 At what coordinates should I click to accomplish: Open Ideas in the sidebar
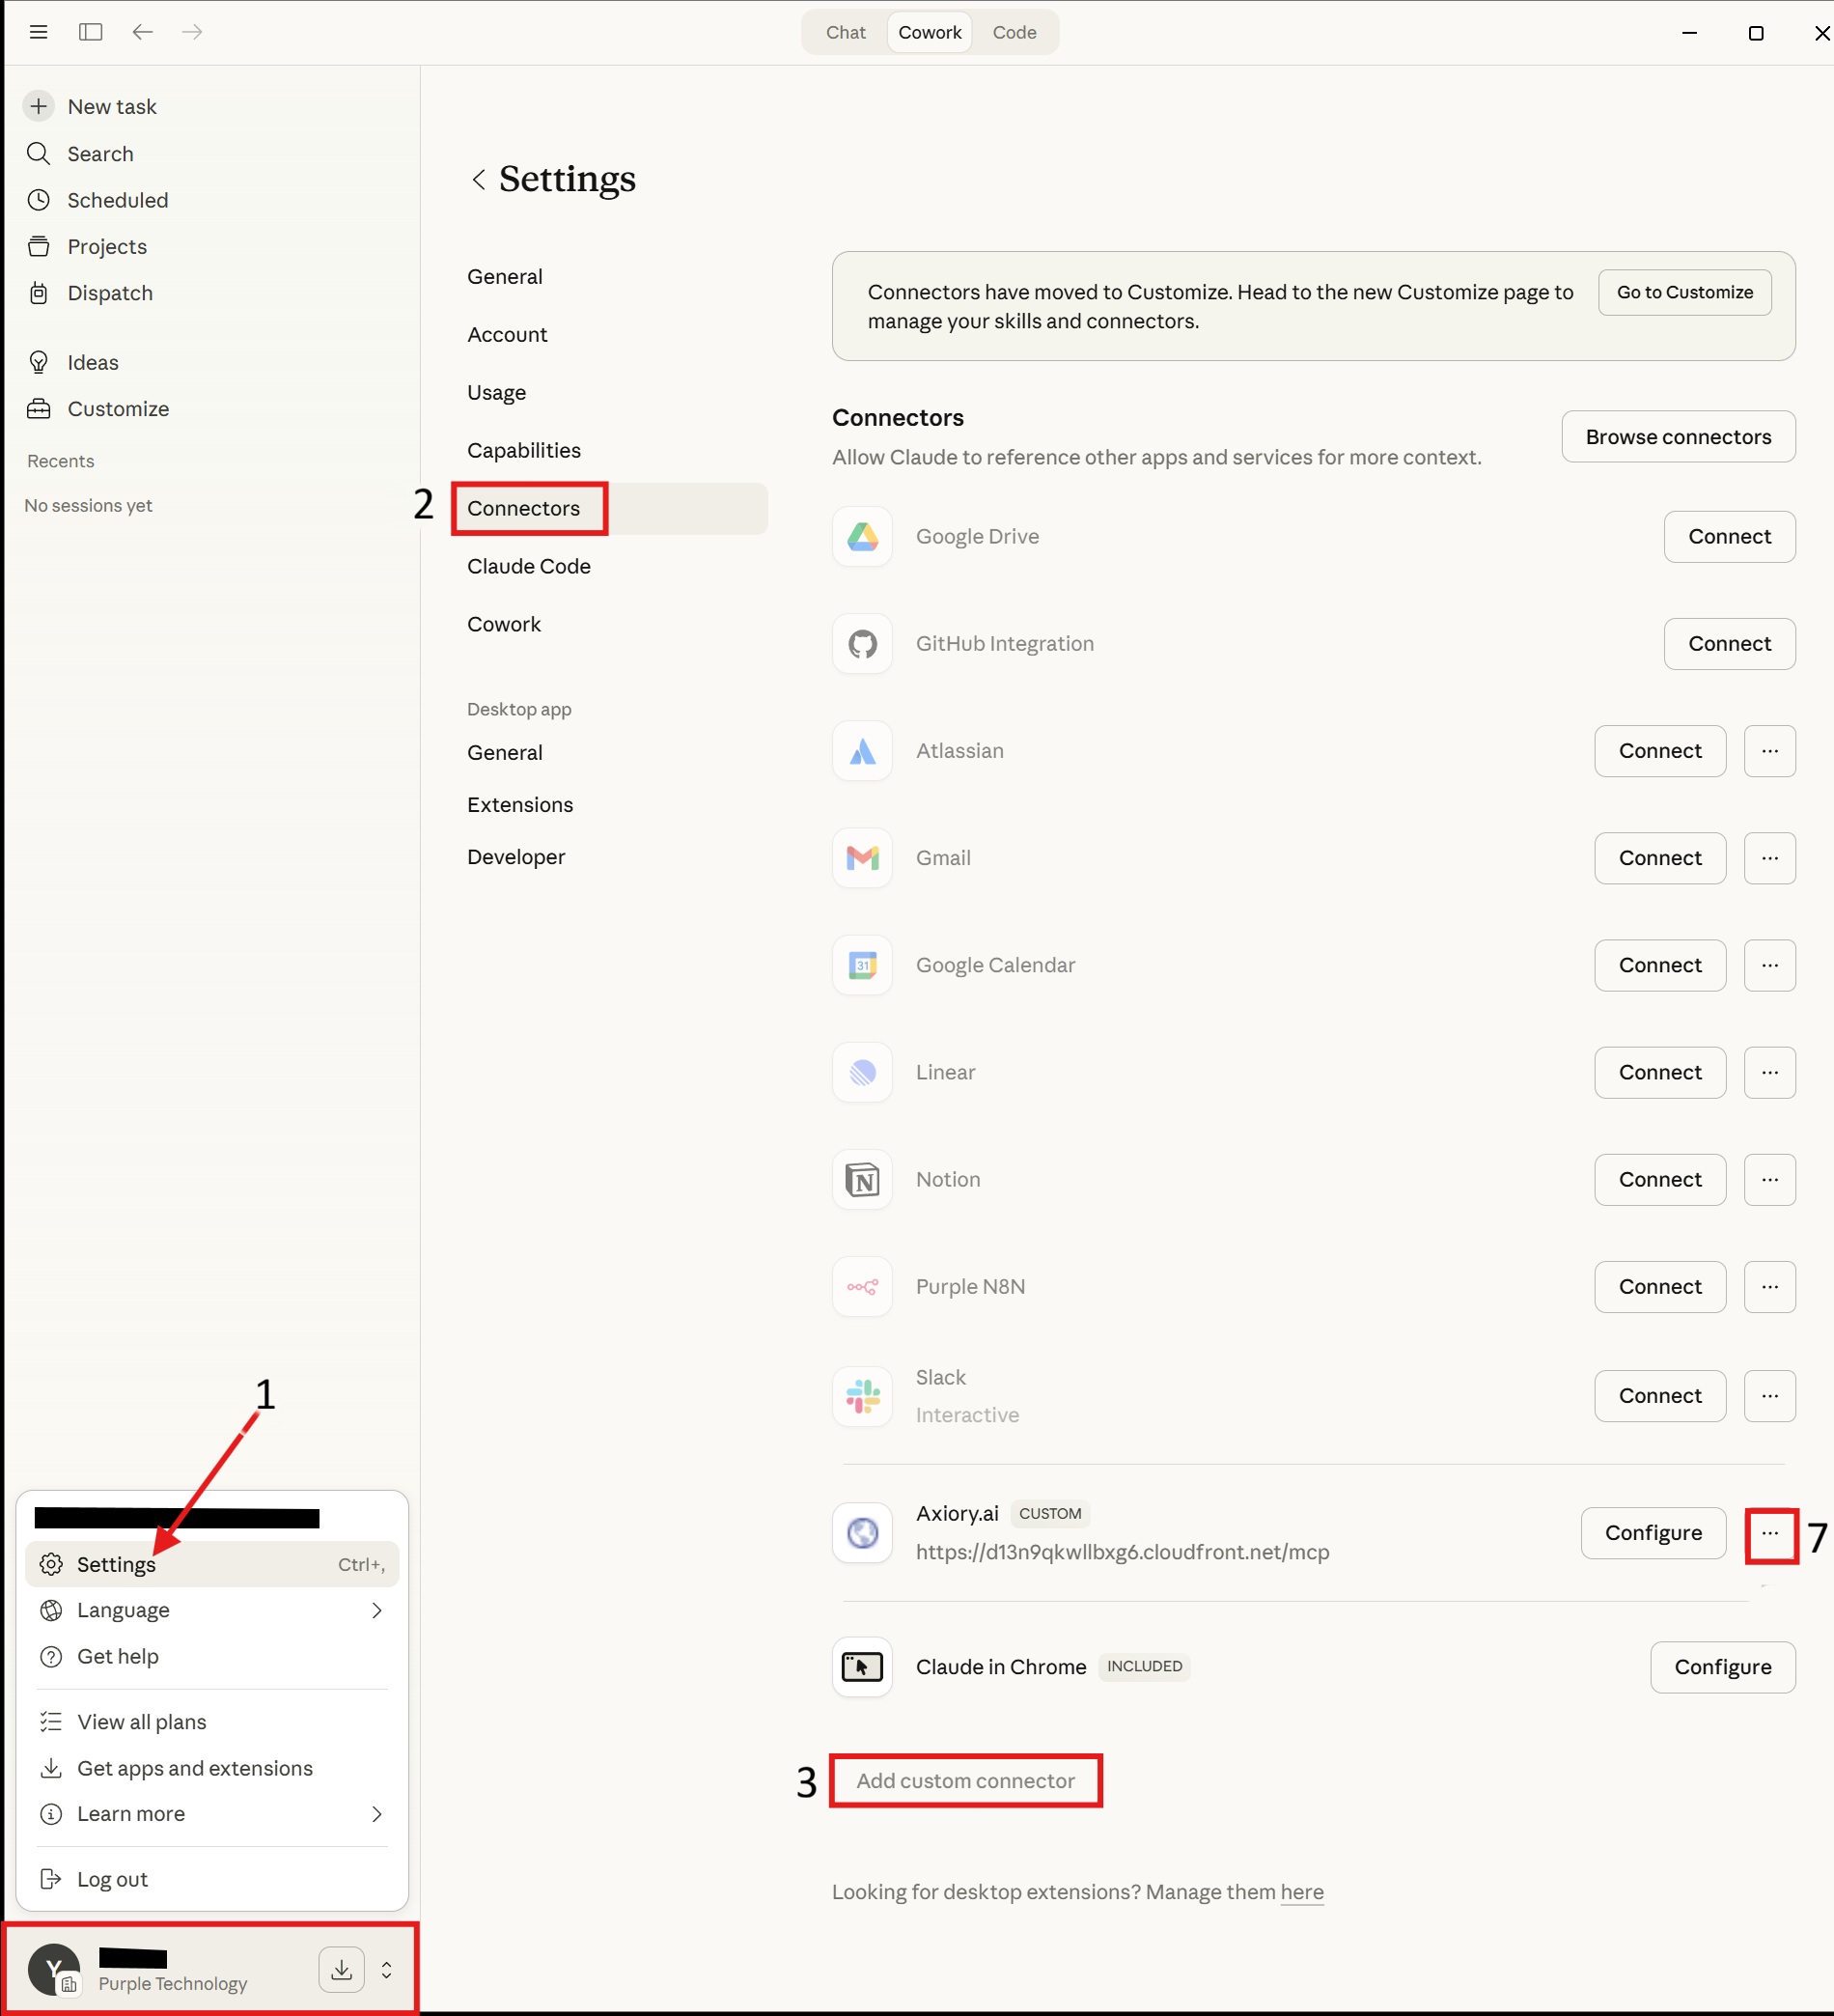tap(72, 362)
